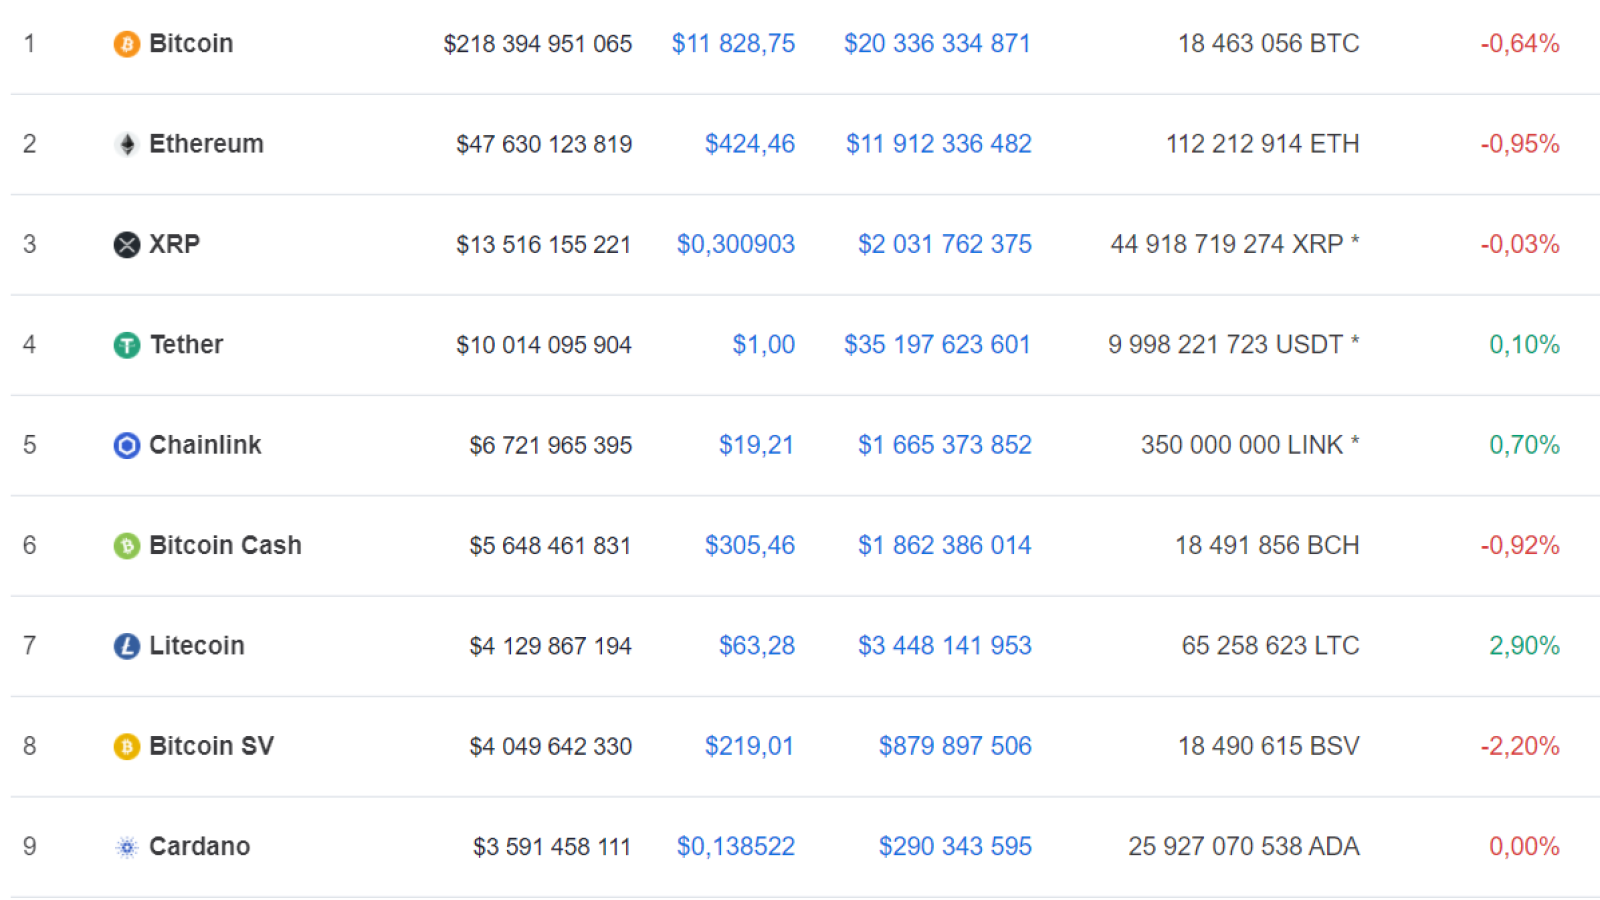This screenshot has width=1600, height=900.
Task: Open the XRP name link
Action: (175, 244)
